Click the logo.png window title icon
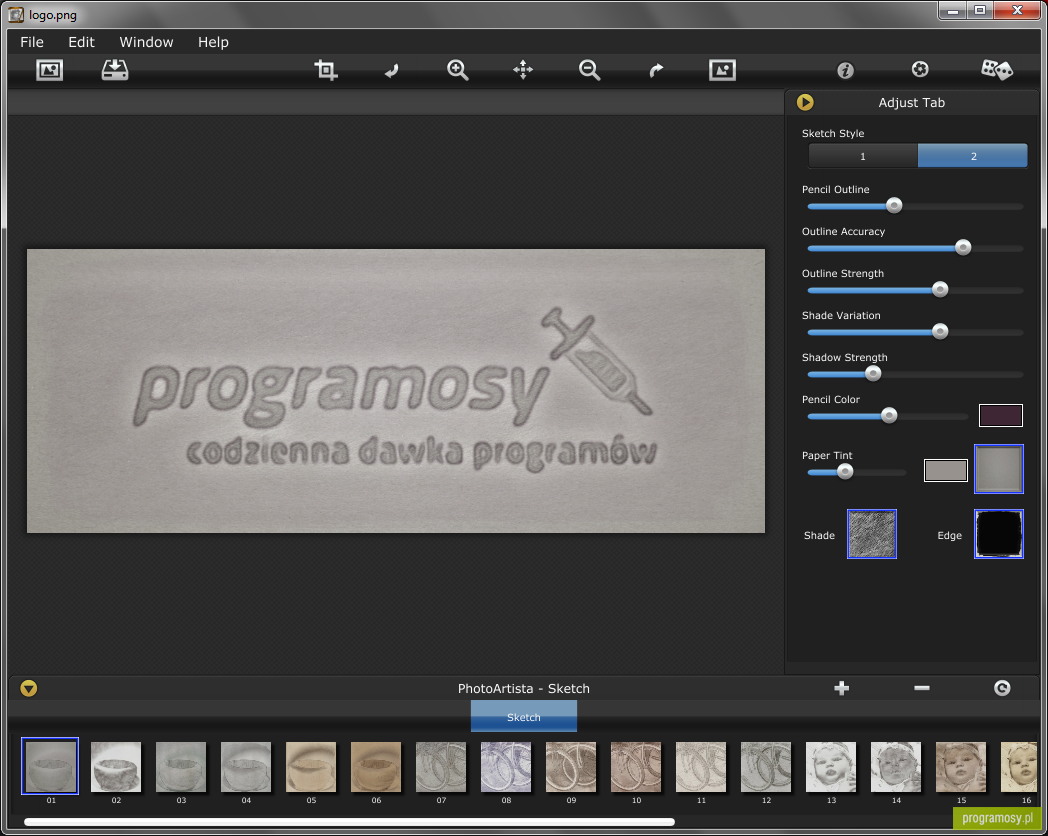 tap(16, 14)
